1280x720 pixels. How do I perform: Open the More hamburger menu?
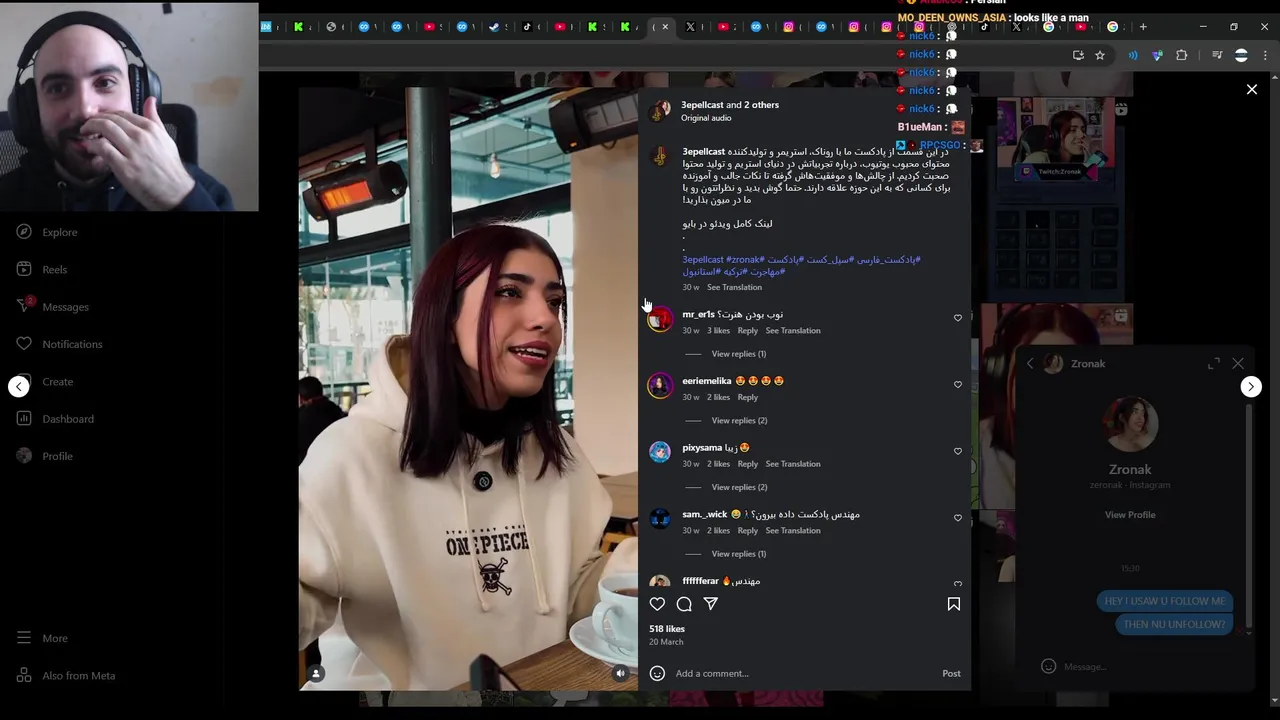coord(42,638)
